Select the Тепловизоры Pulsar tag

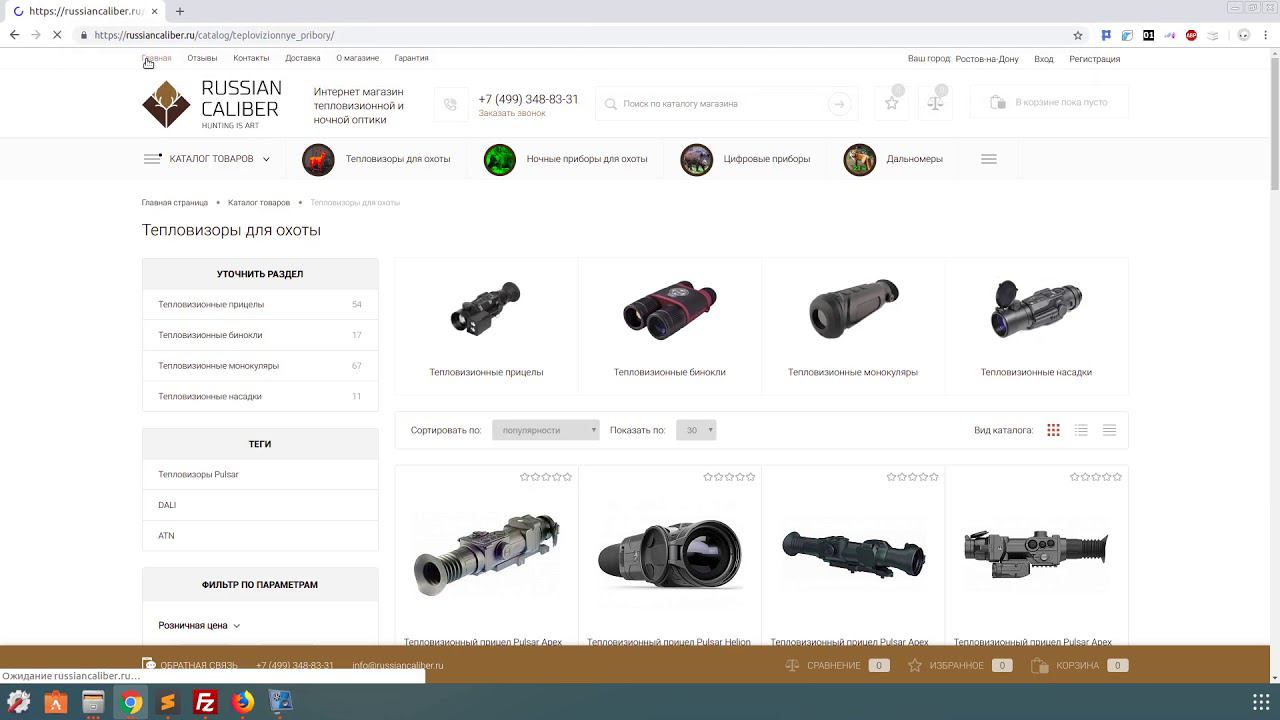(x=198, y=474)
